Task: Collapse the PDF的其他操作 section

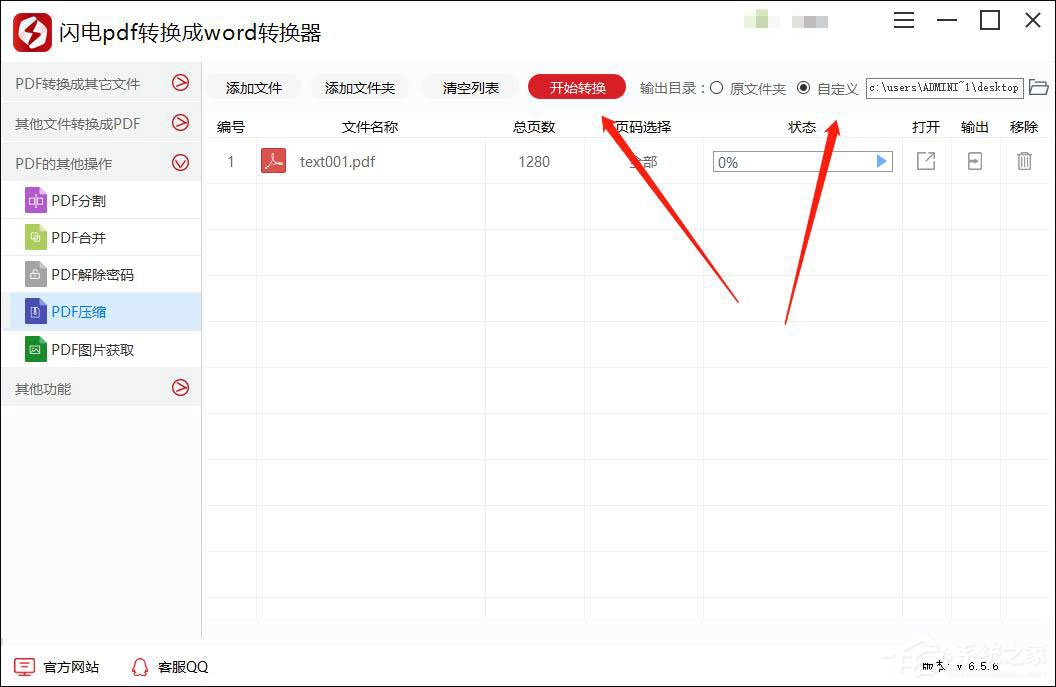Action: (x=181, y=162)
